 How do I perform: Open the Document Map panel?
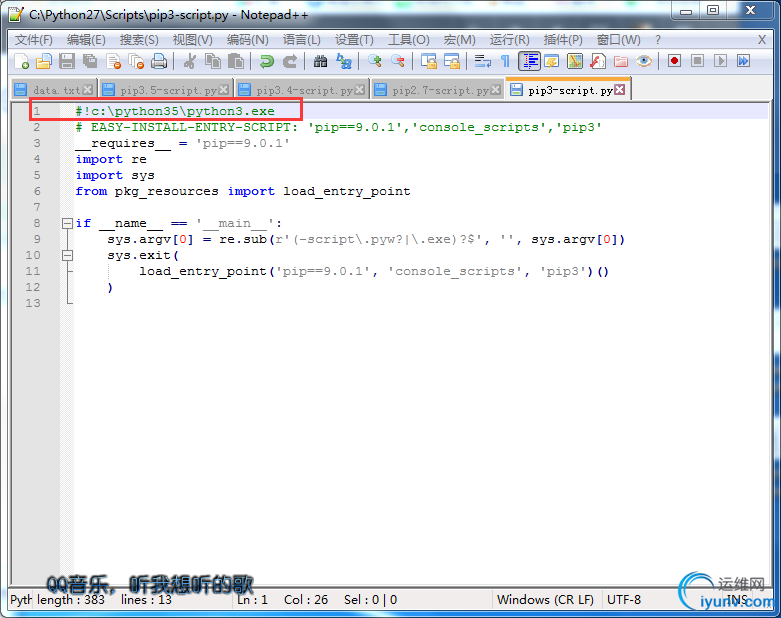(574, 61)
